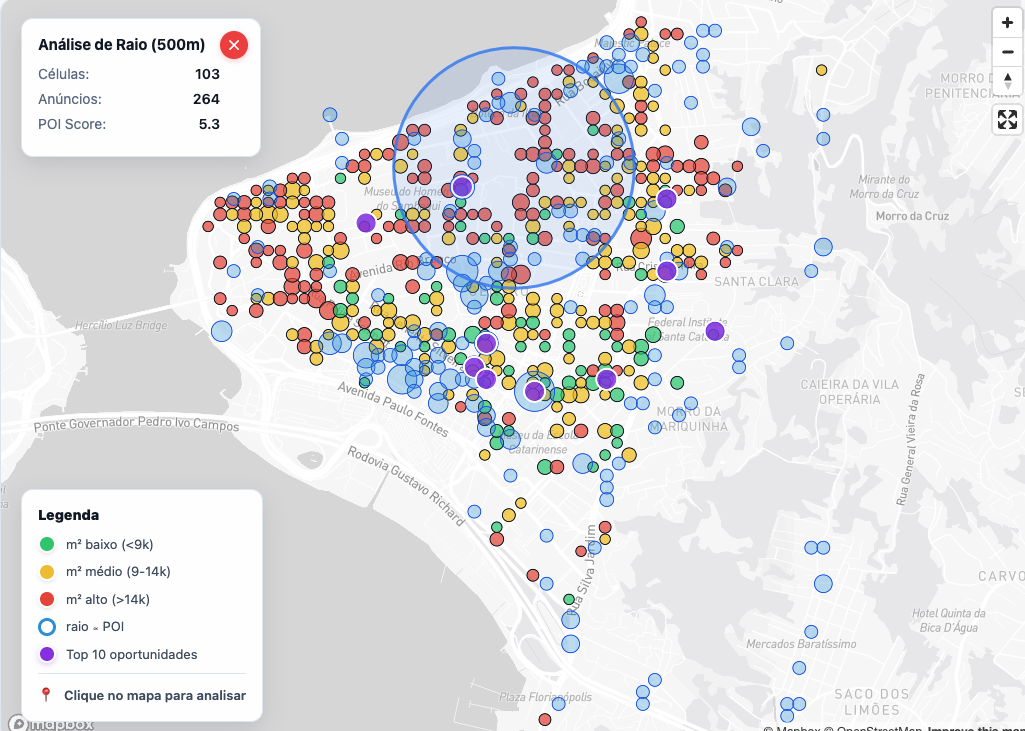Select purple marker near Santa Catarina institute
Image resolution: width=1025 pixels, height=731 pixels.
click(714, 331)
